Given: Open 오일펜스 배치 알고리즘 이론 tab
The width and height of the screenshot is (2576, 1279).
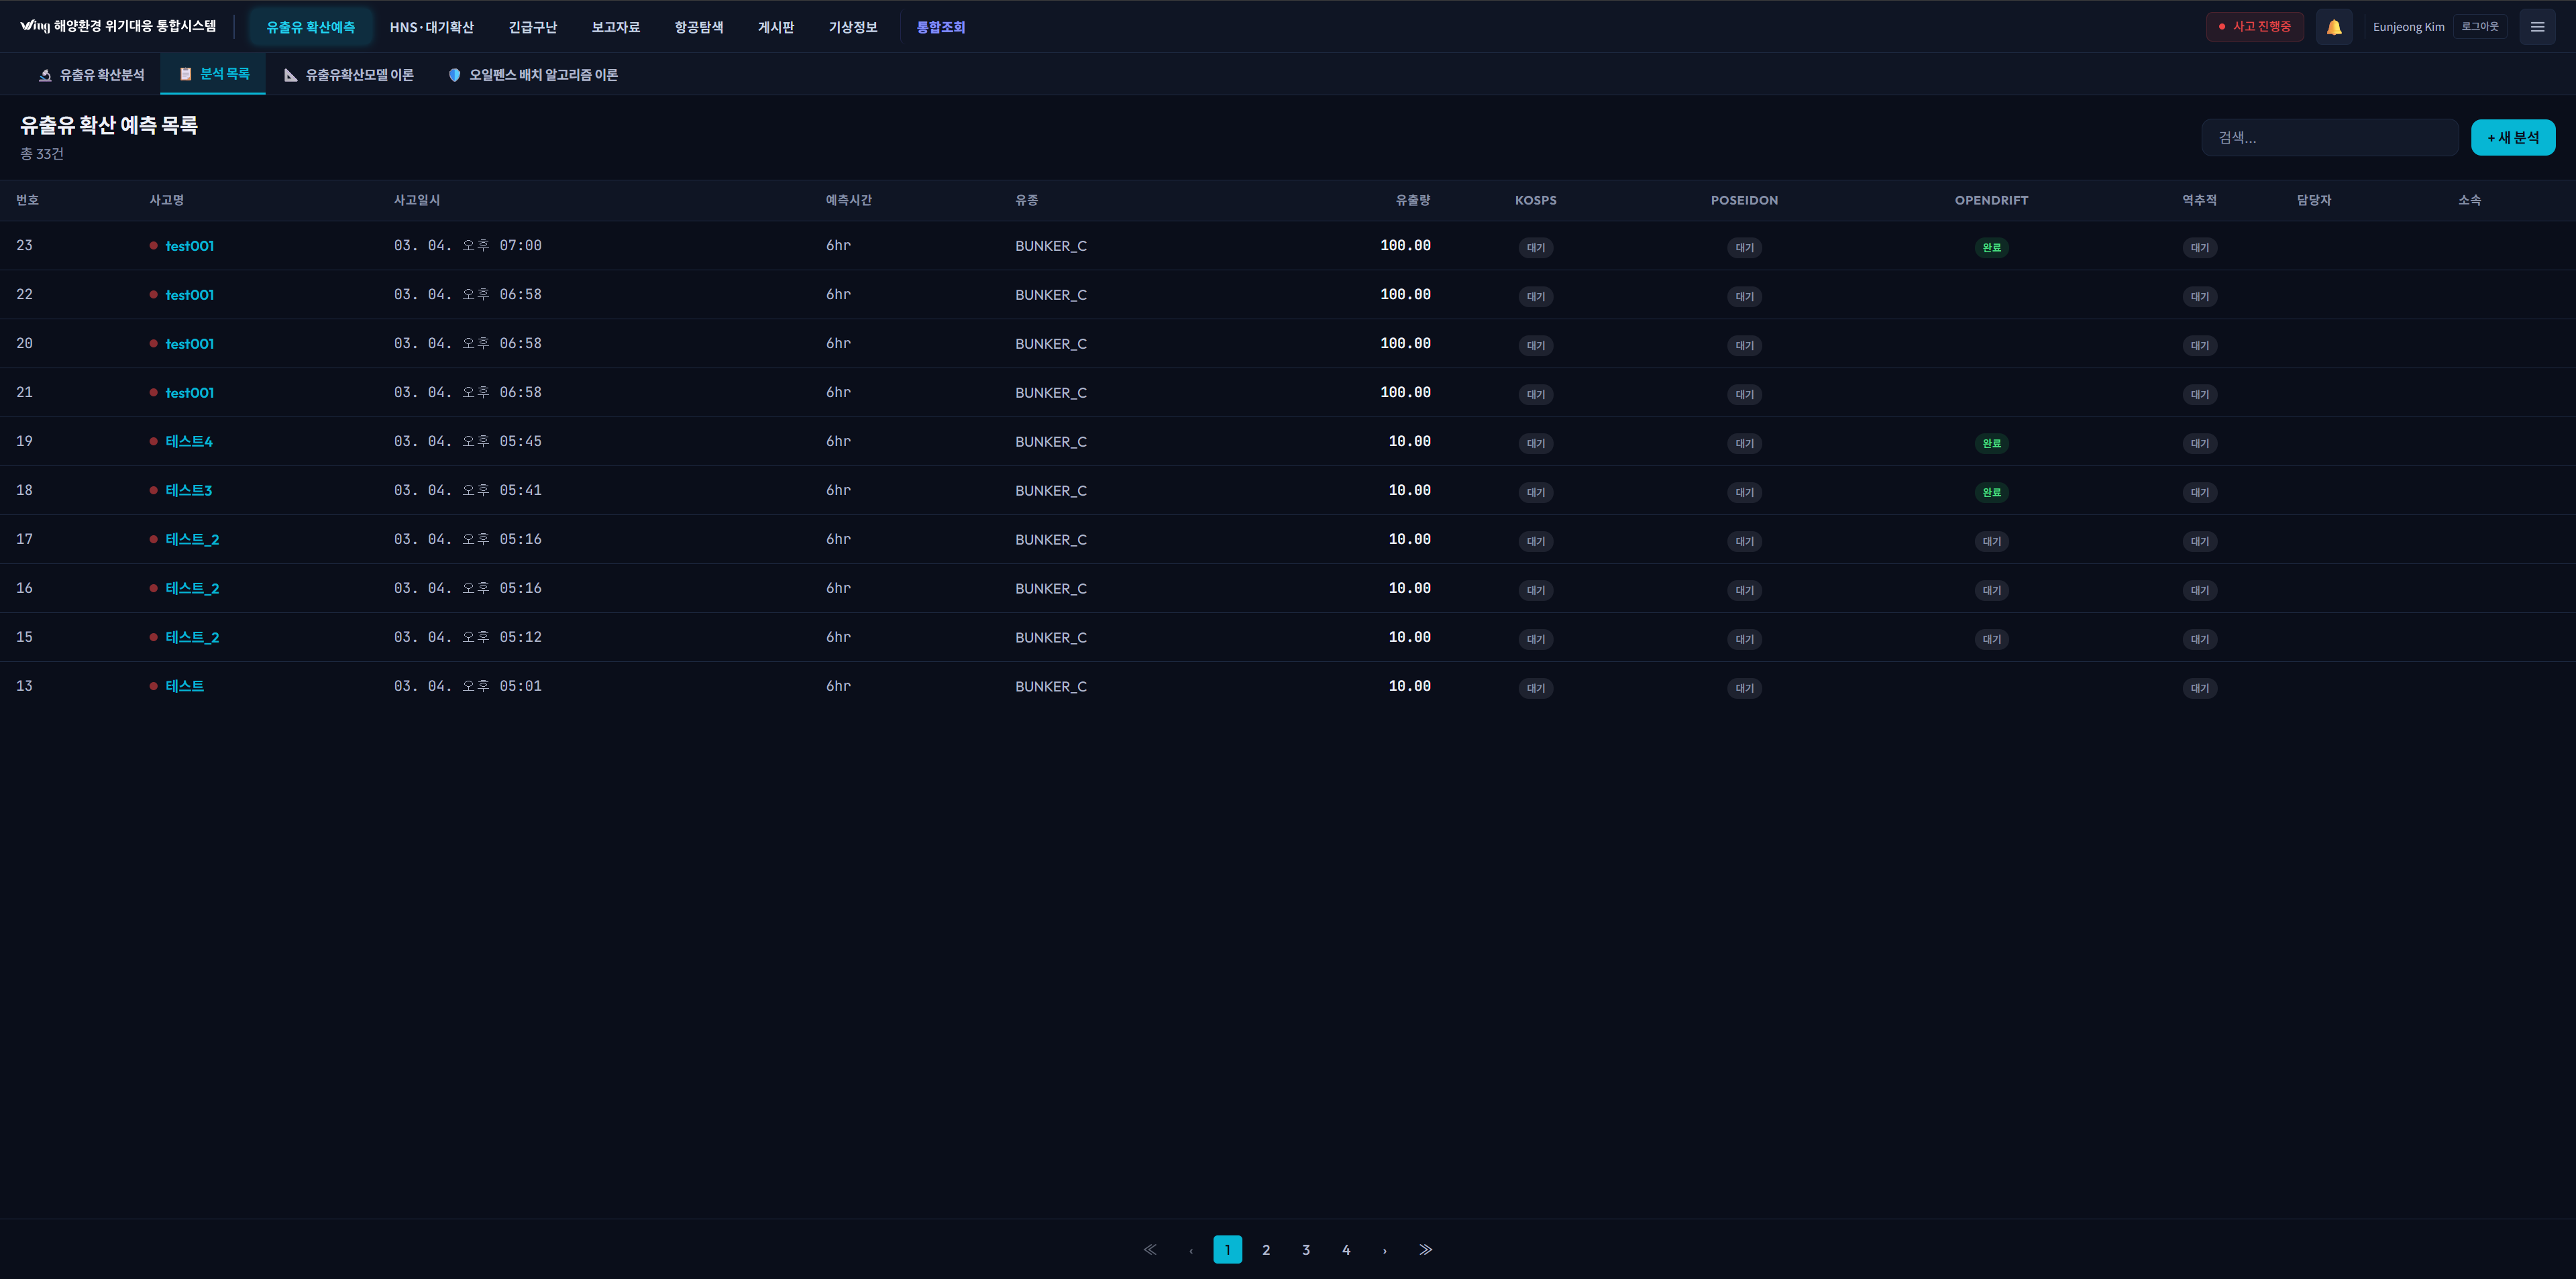Looking at the screenshot, I should coord(533,75).
